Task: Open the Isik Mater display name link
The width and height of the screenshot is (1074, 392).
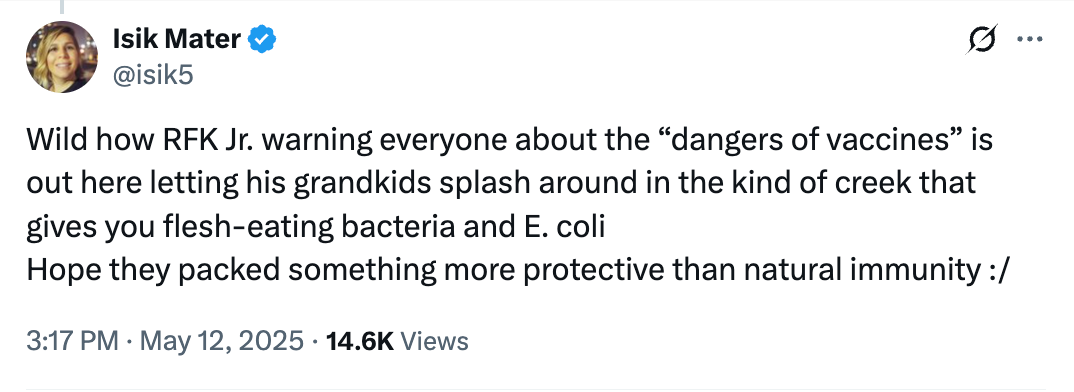Action: pos(177,39)
